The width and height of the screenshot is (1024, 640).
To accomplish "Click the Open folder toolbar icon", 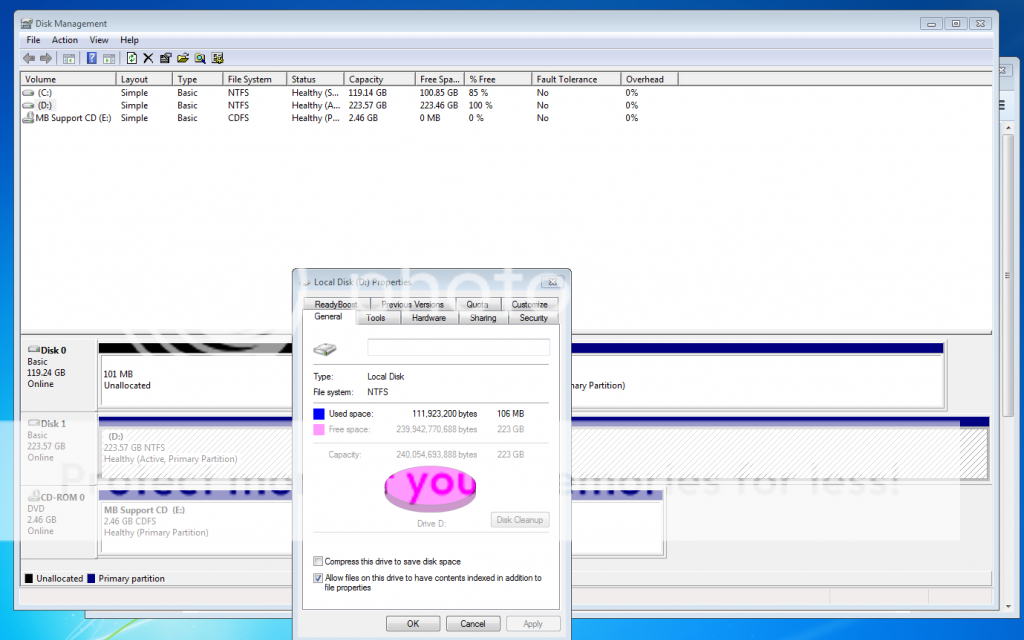I will (183, 58).
